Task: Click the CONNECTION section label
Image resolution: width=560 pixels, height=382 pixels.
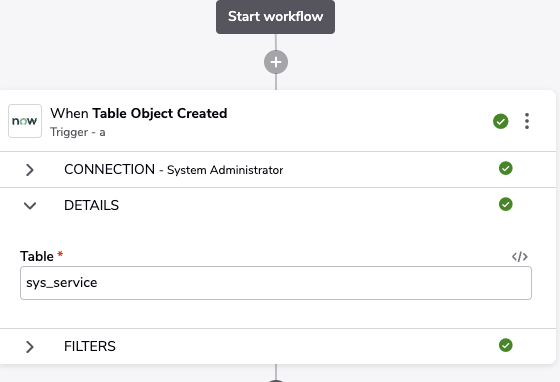Action: click(x=109, y=169)
